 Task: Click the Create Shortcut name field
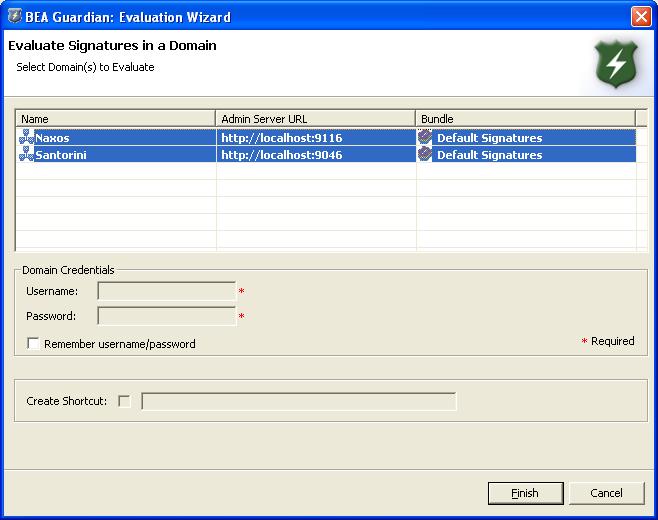[x=298, y=401]
